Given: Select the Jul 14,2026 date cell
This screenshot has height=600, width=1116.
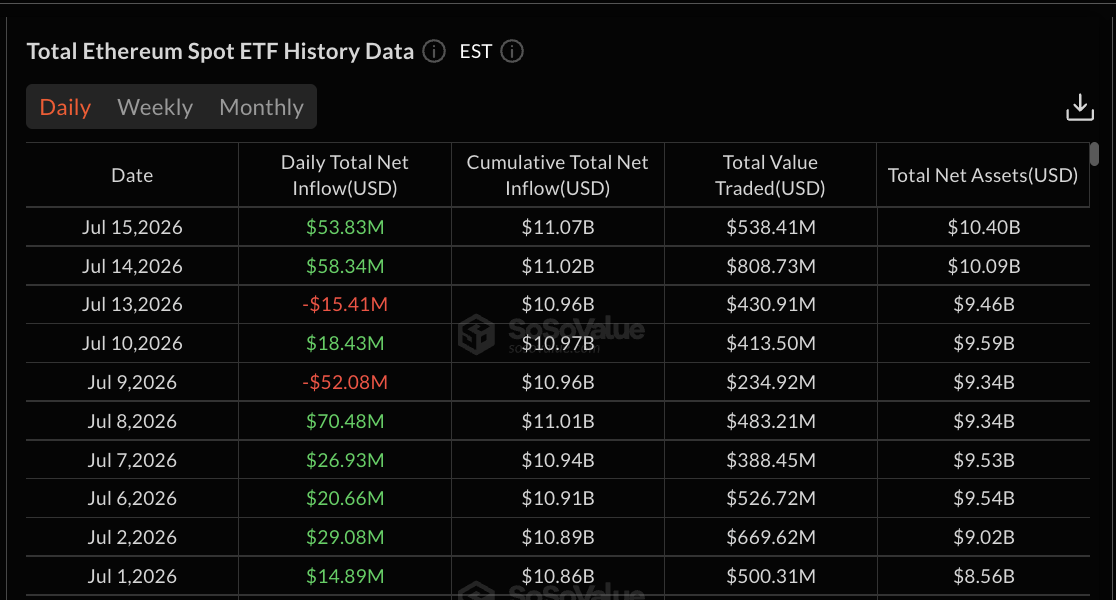Looking at the screenshot, I should click(132, 266).
